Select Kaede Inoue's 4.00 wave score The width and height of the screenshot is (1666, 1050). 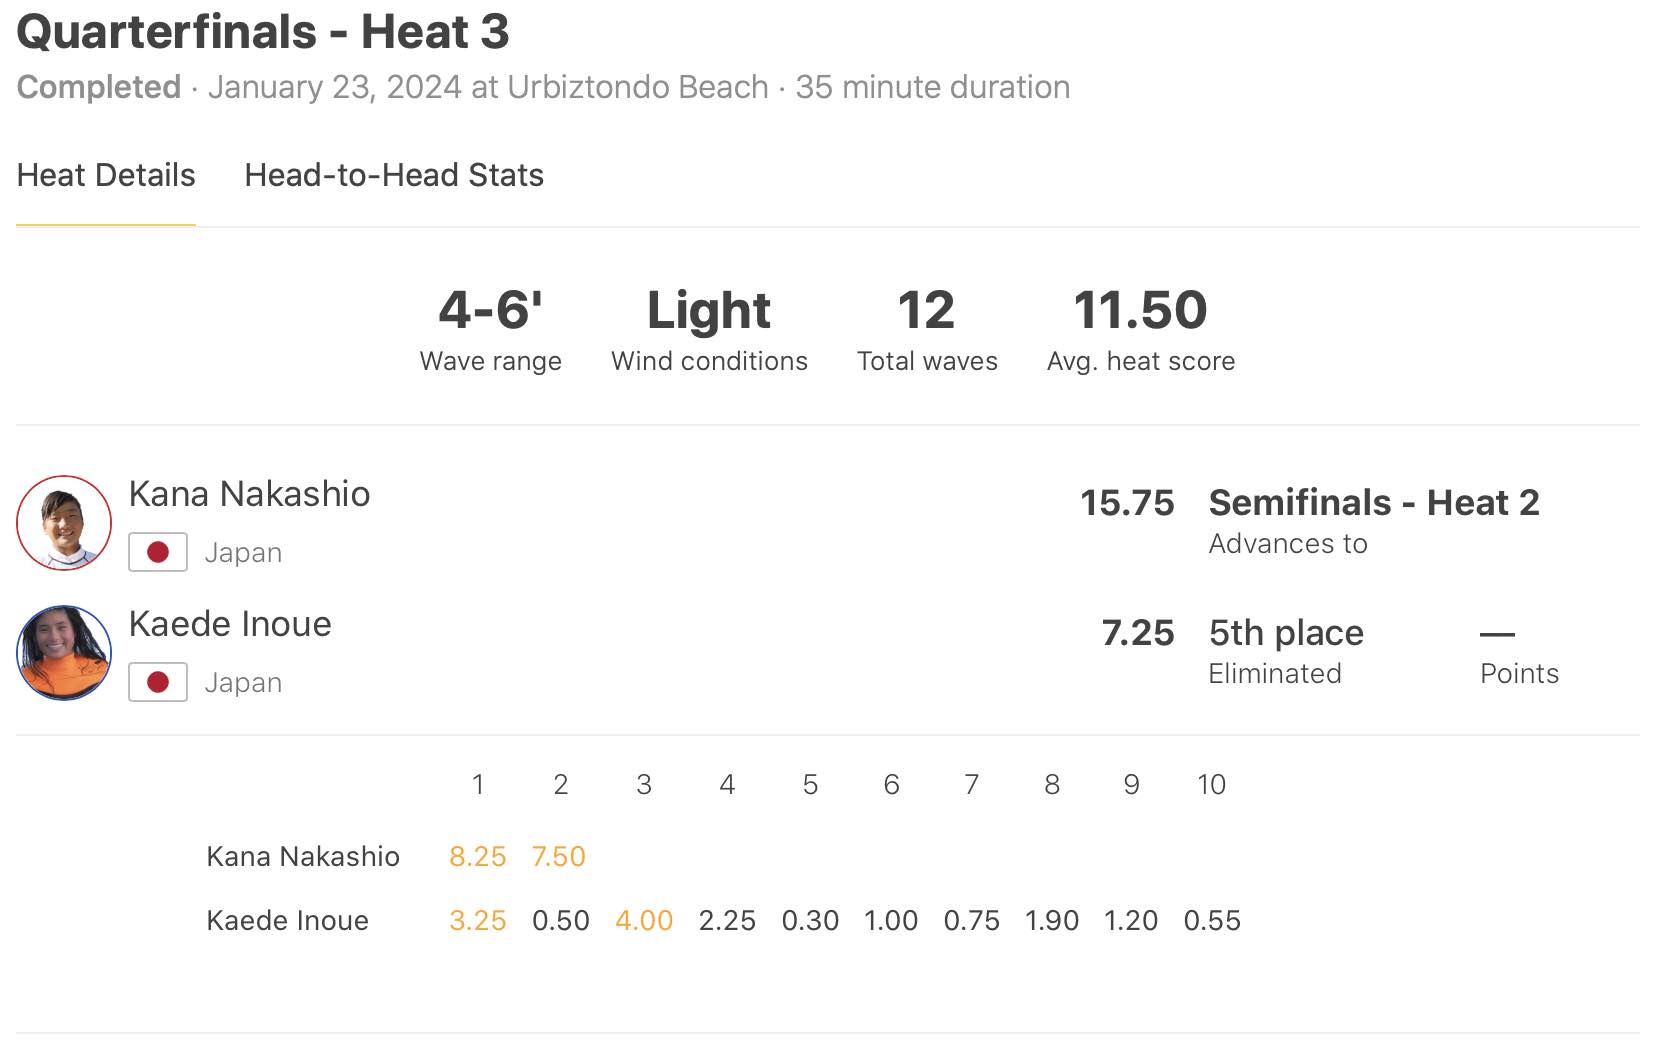(x=644, y=921)
